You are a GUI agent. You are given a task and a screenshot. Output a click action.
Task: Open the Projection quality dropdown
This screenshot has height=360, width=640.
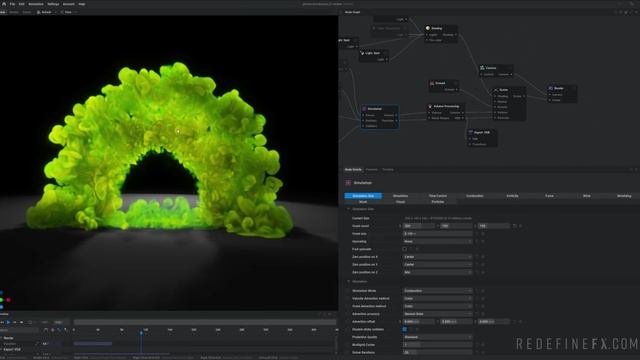pos(437,337)
